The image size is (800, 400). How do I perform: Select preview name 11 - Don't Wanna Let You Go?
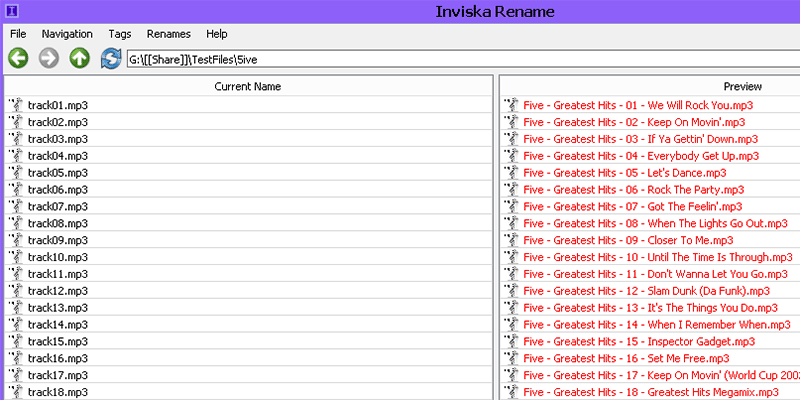tap(656, 273)
